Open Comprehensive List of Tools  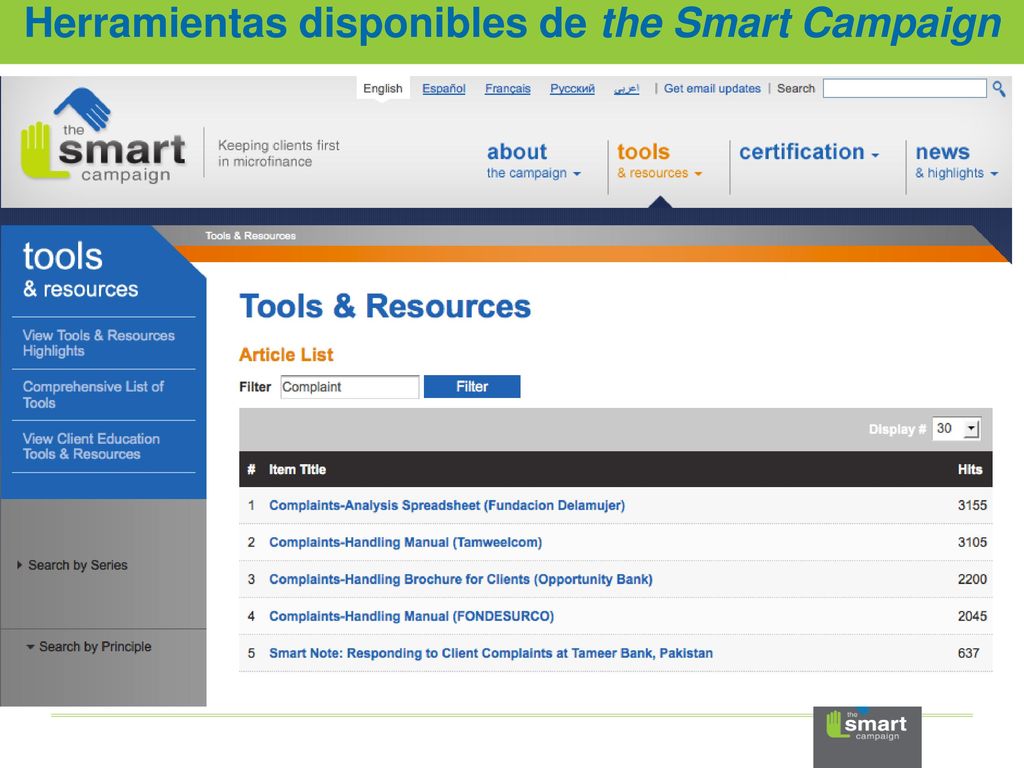[x=93, y=394]
